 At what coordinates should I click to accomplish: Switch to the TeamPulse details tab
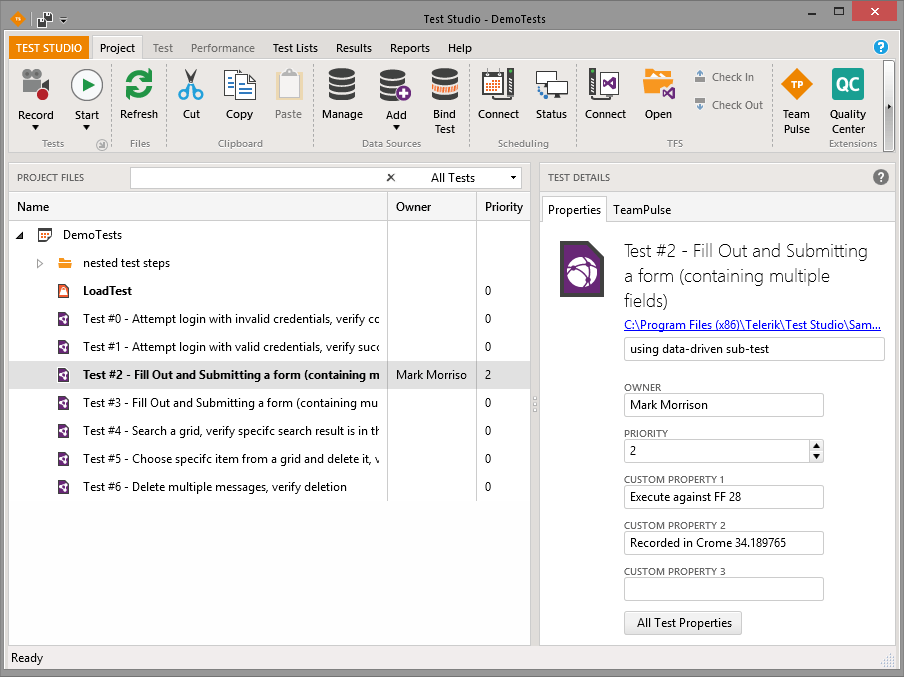(x=642, y=210)
